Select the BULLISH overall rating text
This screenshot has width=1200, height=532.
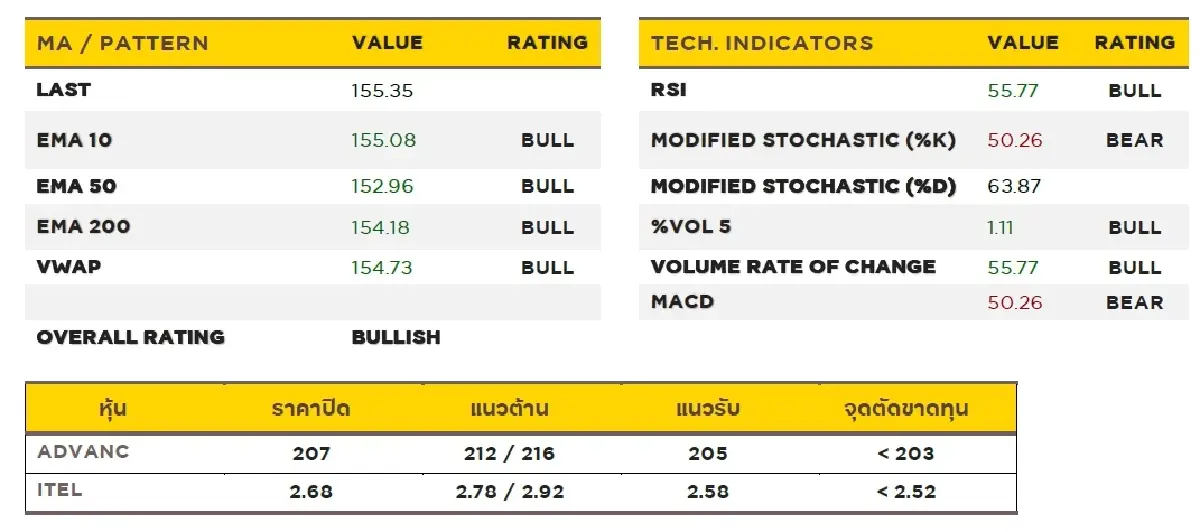[396, 337]
